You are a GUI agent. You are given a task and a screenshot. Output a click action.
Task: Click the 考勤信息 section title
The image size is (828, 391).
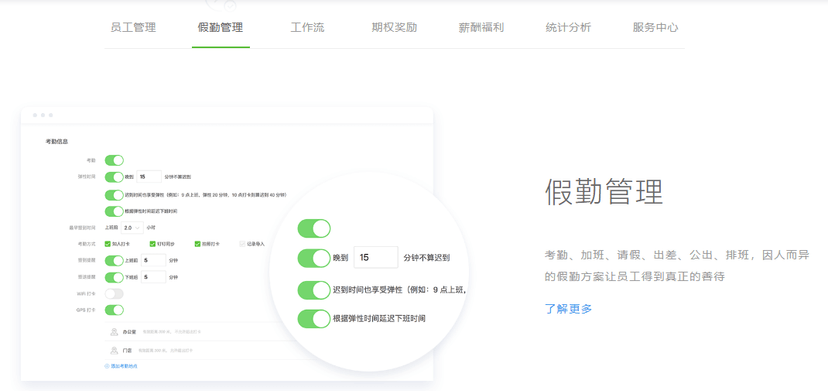[x=57, y=142]
